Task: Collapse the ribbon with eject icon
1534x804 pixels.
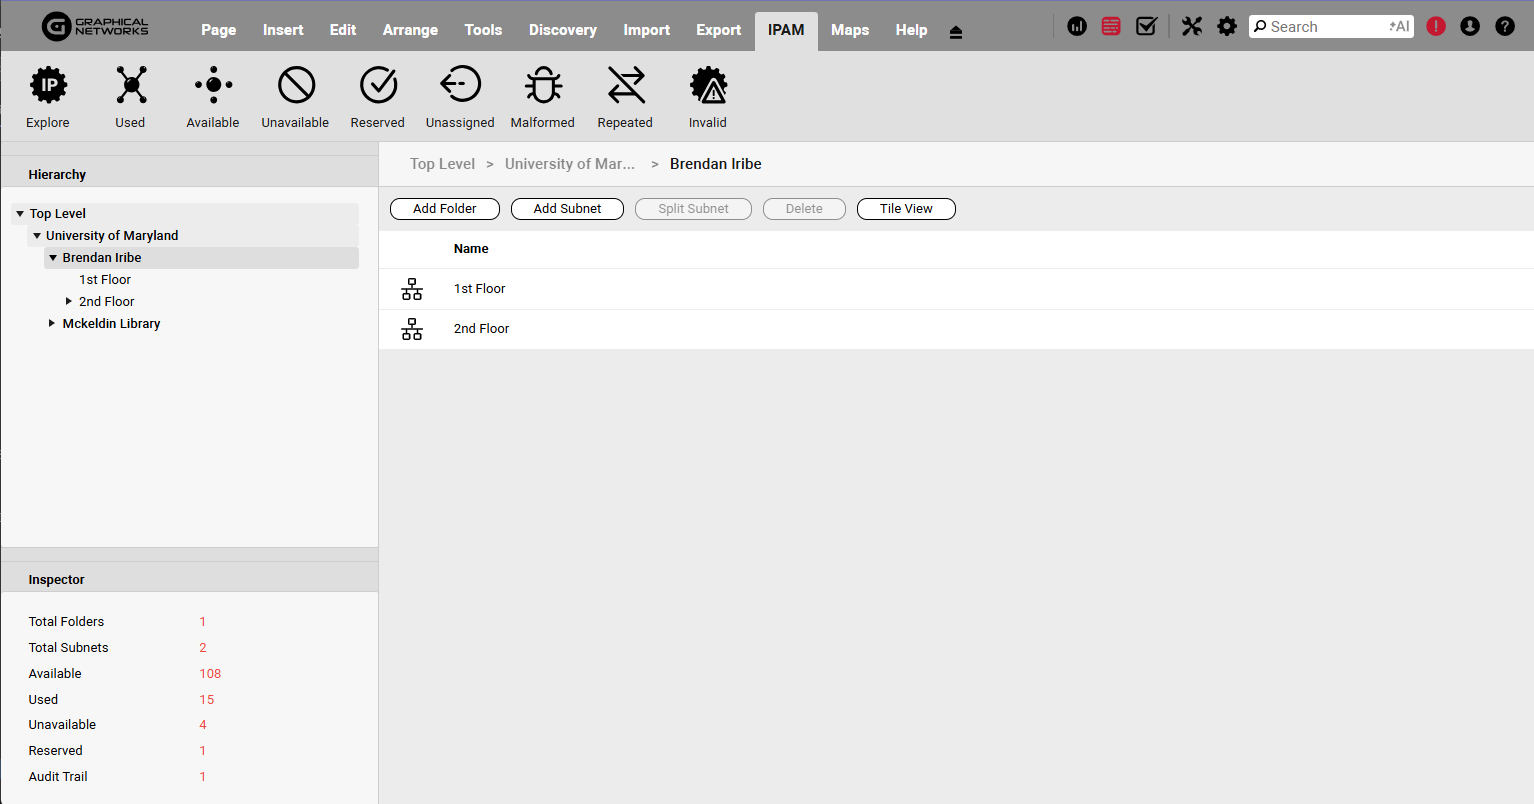Action: pos(956,32)
